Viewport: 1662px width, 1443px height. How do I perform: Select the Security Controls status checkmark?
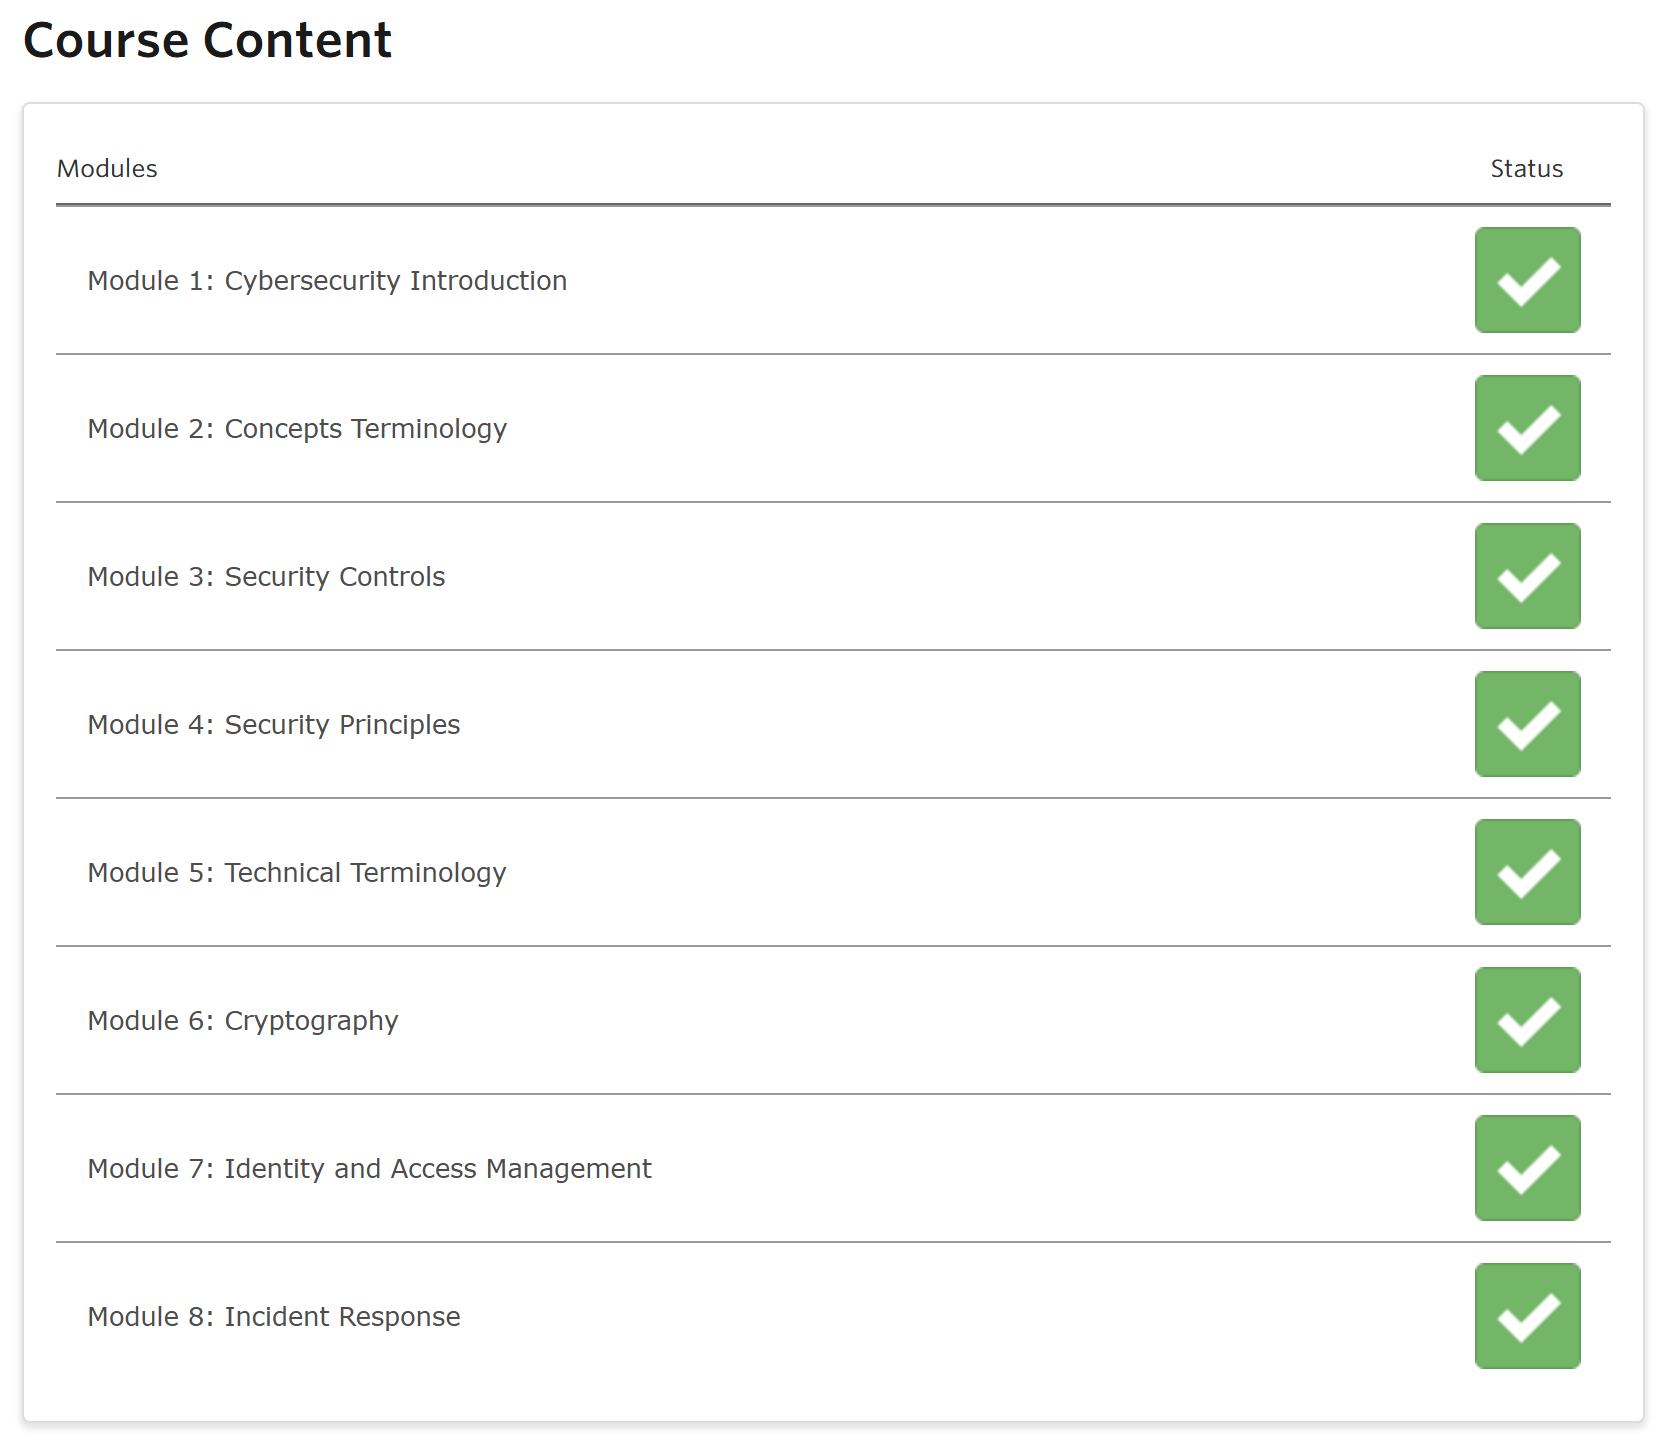[x=1526, y=576]
